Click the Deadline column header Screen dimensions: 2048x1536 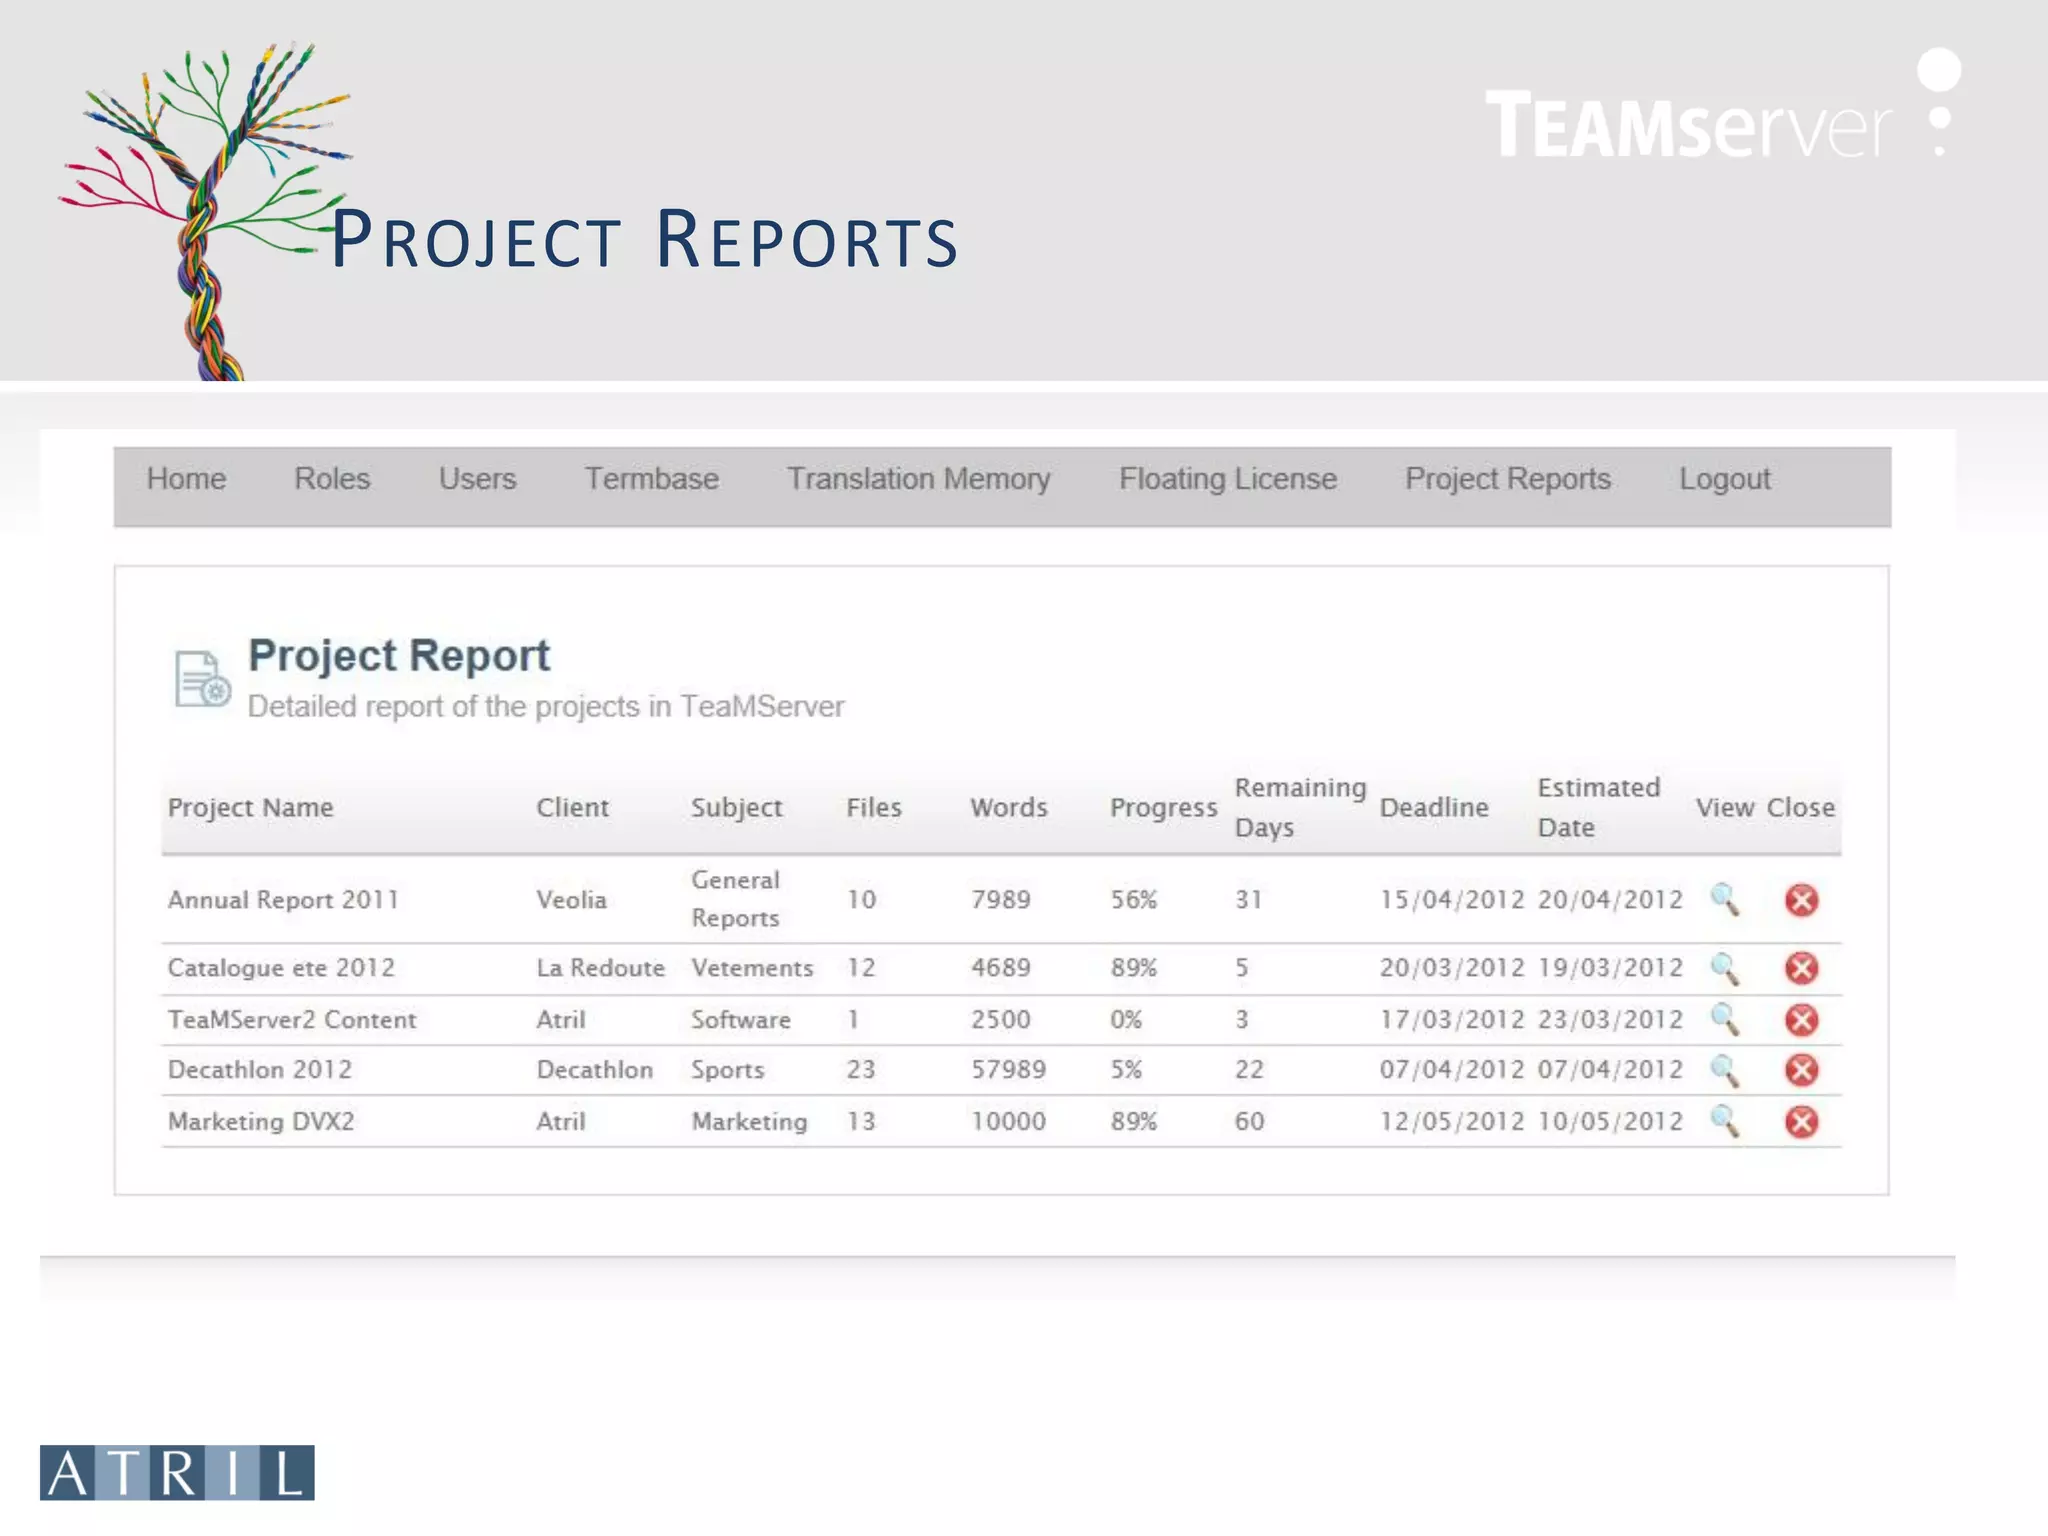tap(1433, 808)
